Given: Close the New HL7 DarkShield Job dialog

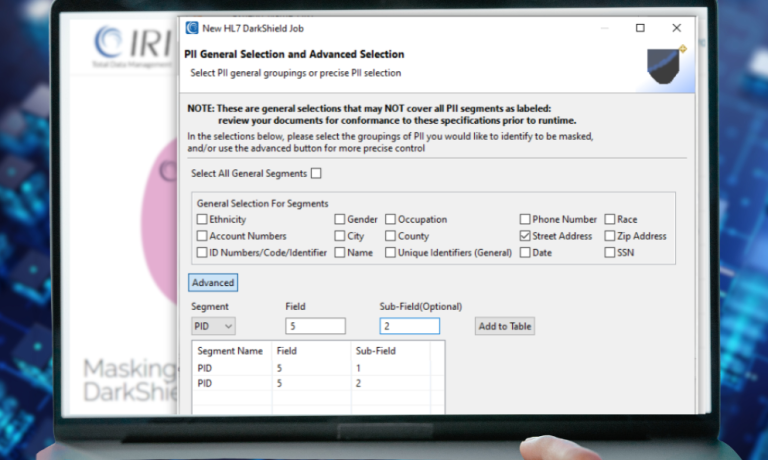Looking at the screenshot, I should pyautogui.click(x=677, y=28).
